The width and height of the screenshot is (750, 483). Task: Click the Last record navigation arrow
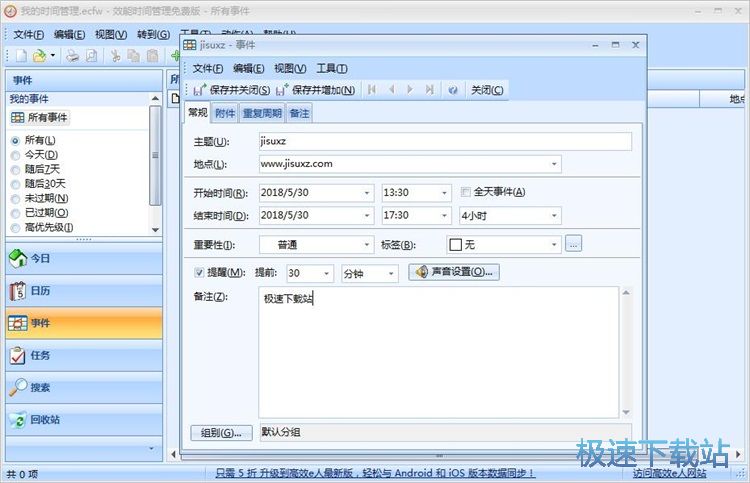(430, 89)
